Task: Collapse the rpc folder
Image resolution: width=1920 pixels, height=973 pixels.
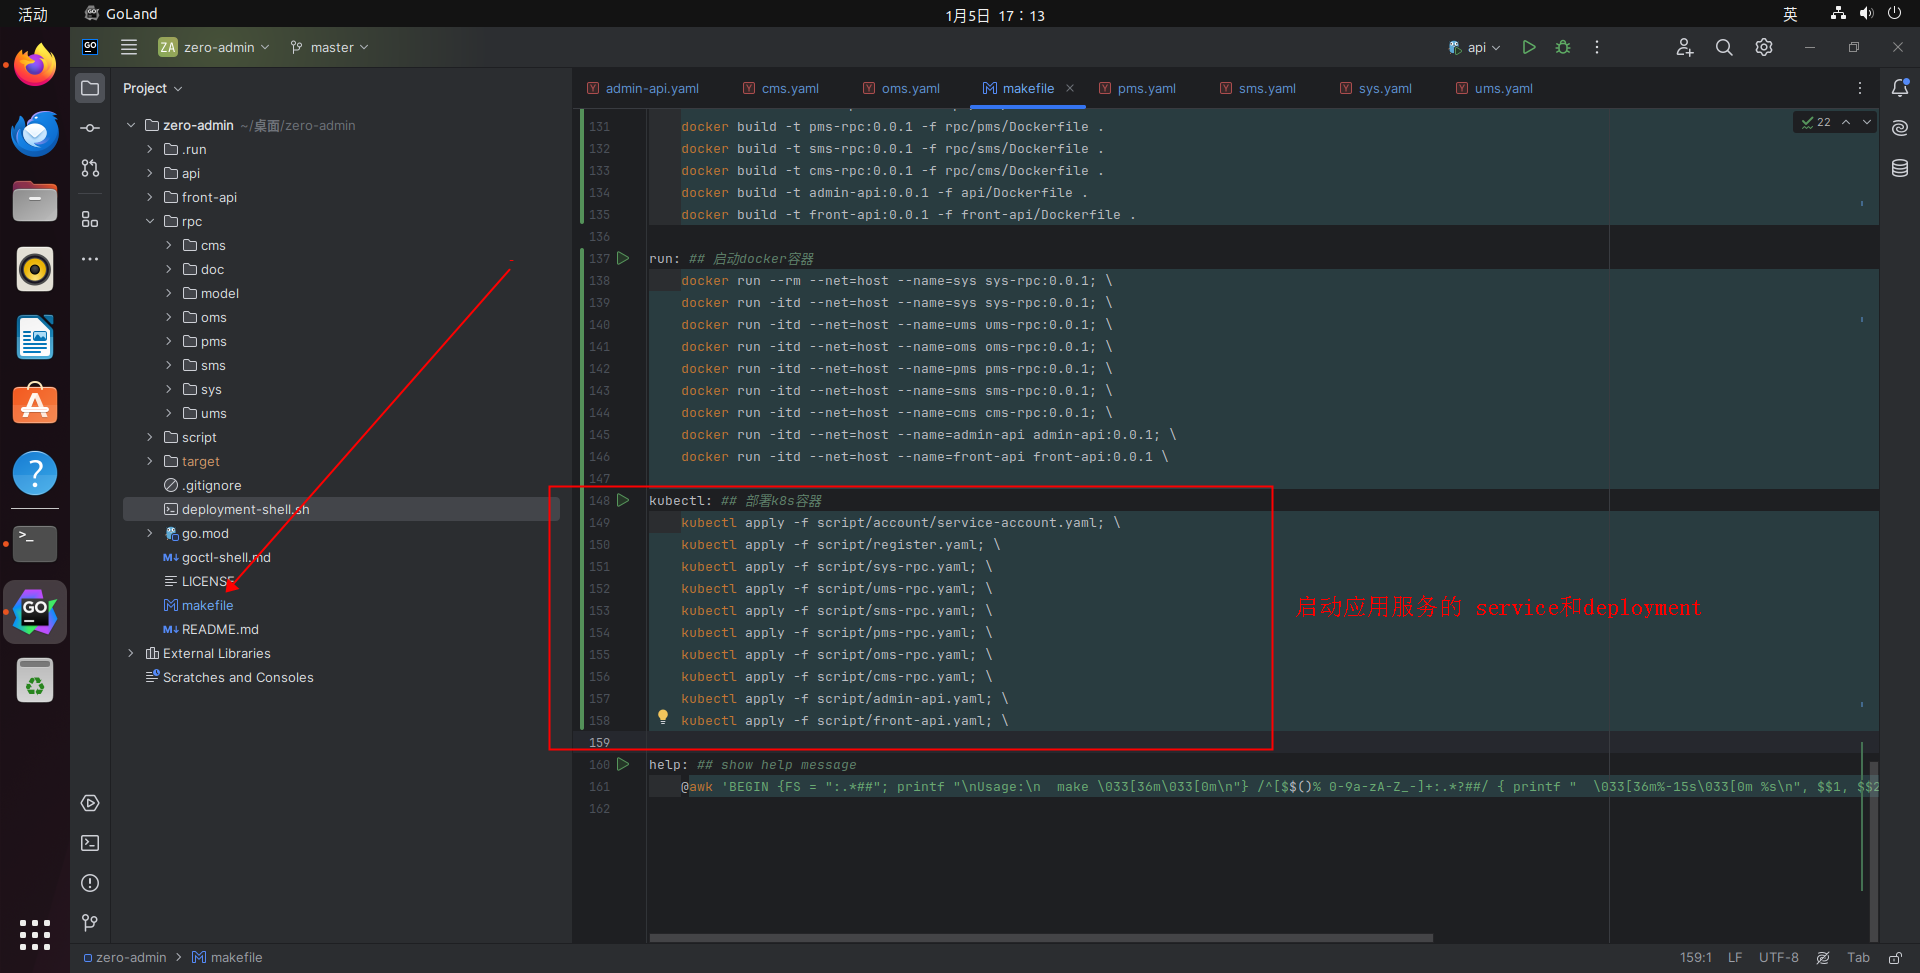Action: point(150,221)
